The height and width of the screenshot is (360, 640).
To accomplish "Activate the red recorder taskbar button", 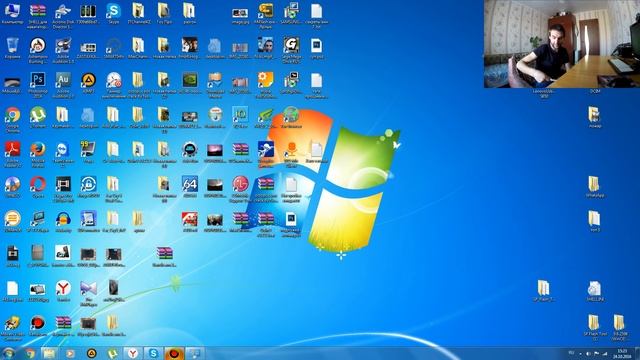I will tap(174, 353).
